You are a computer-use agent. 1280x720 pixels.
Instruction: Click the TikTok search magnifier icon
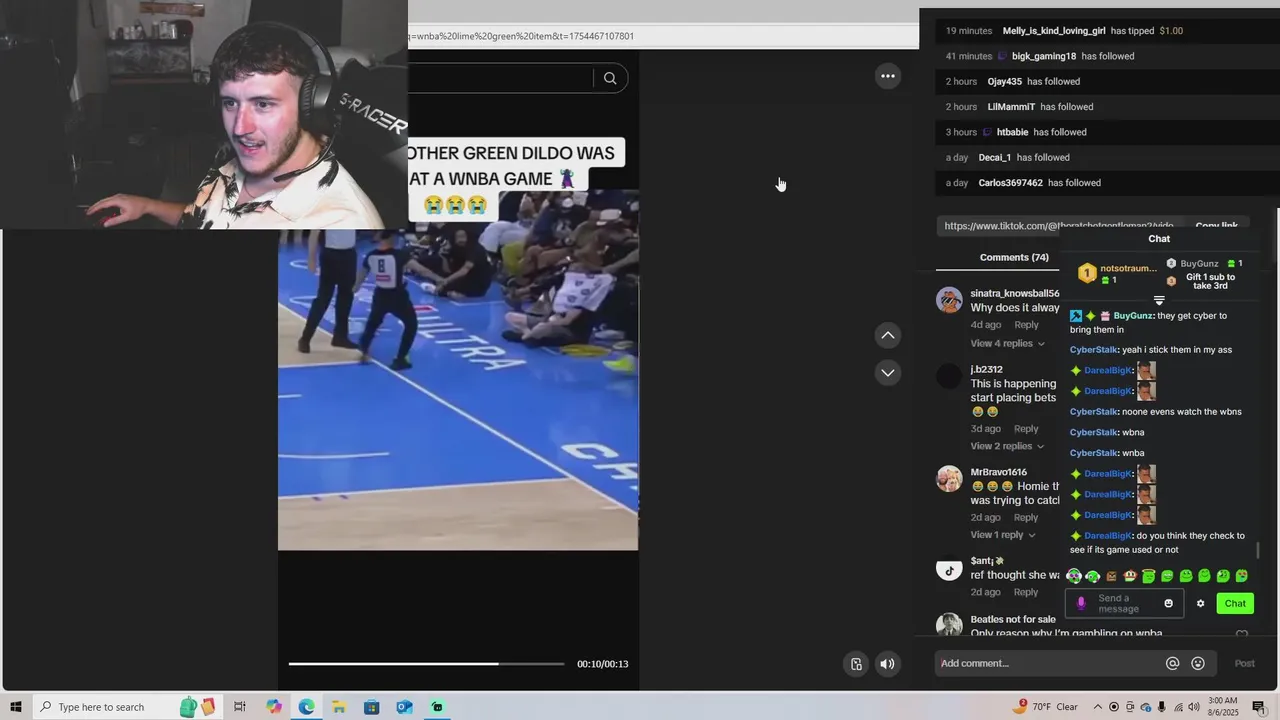(x=610, y=78)
